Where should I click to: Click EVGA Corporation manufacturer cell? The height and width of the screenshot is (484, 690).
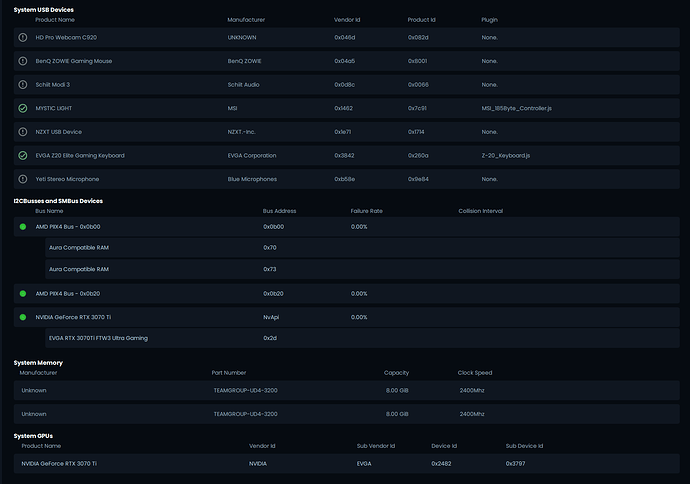pos(252,155)
